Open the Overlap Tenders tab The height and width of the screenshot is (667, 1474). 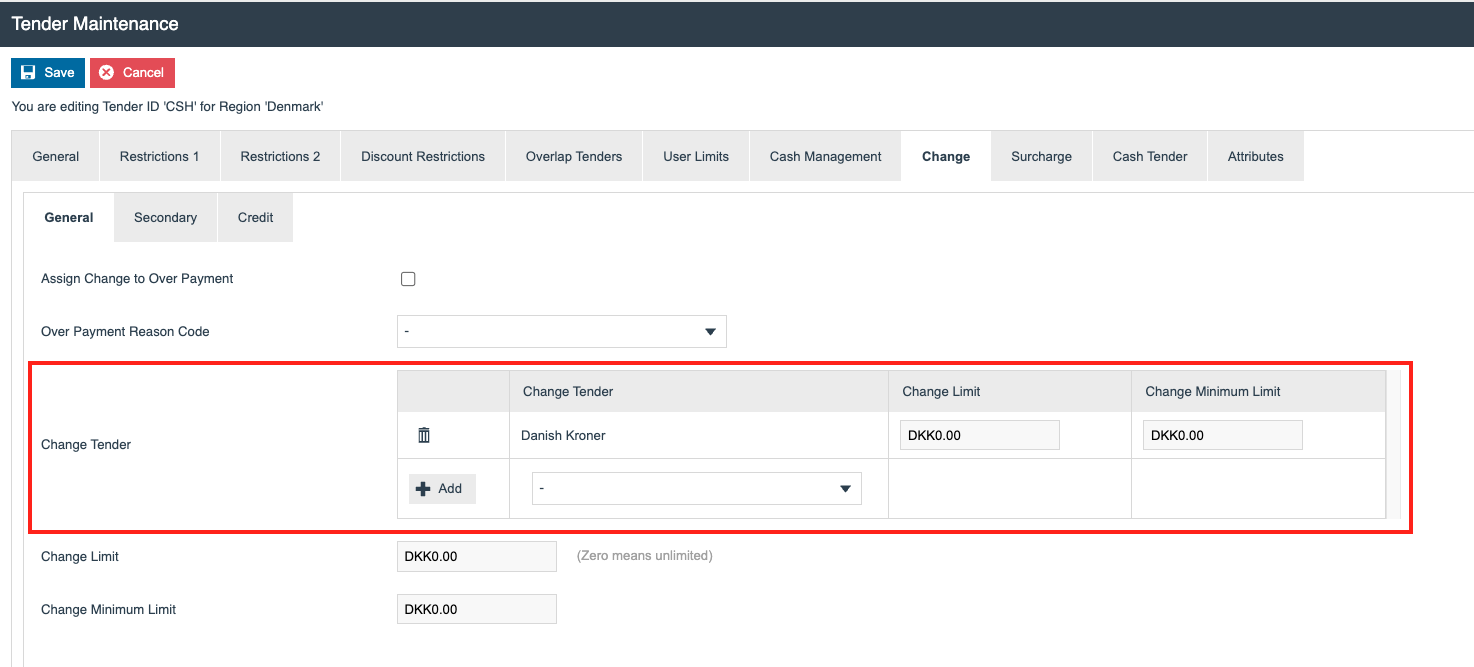[574, 156]
